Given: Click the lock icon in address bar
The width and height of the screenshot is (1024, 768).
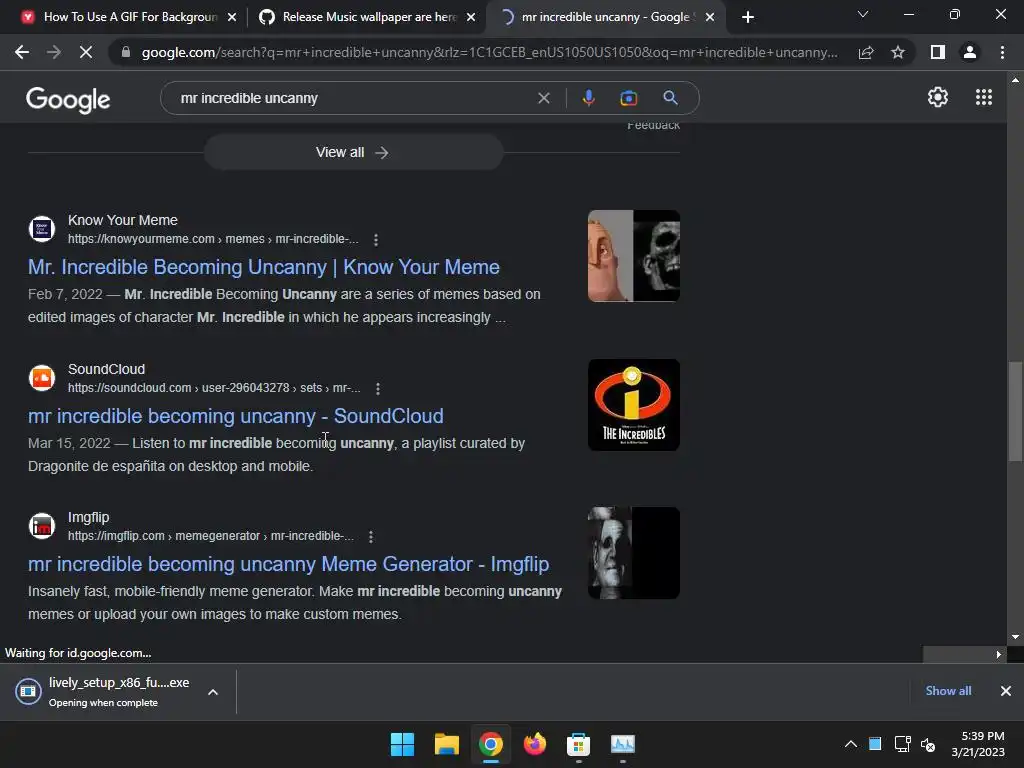Looking at the screenshot, I should [x=125, y=52].
